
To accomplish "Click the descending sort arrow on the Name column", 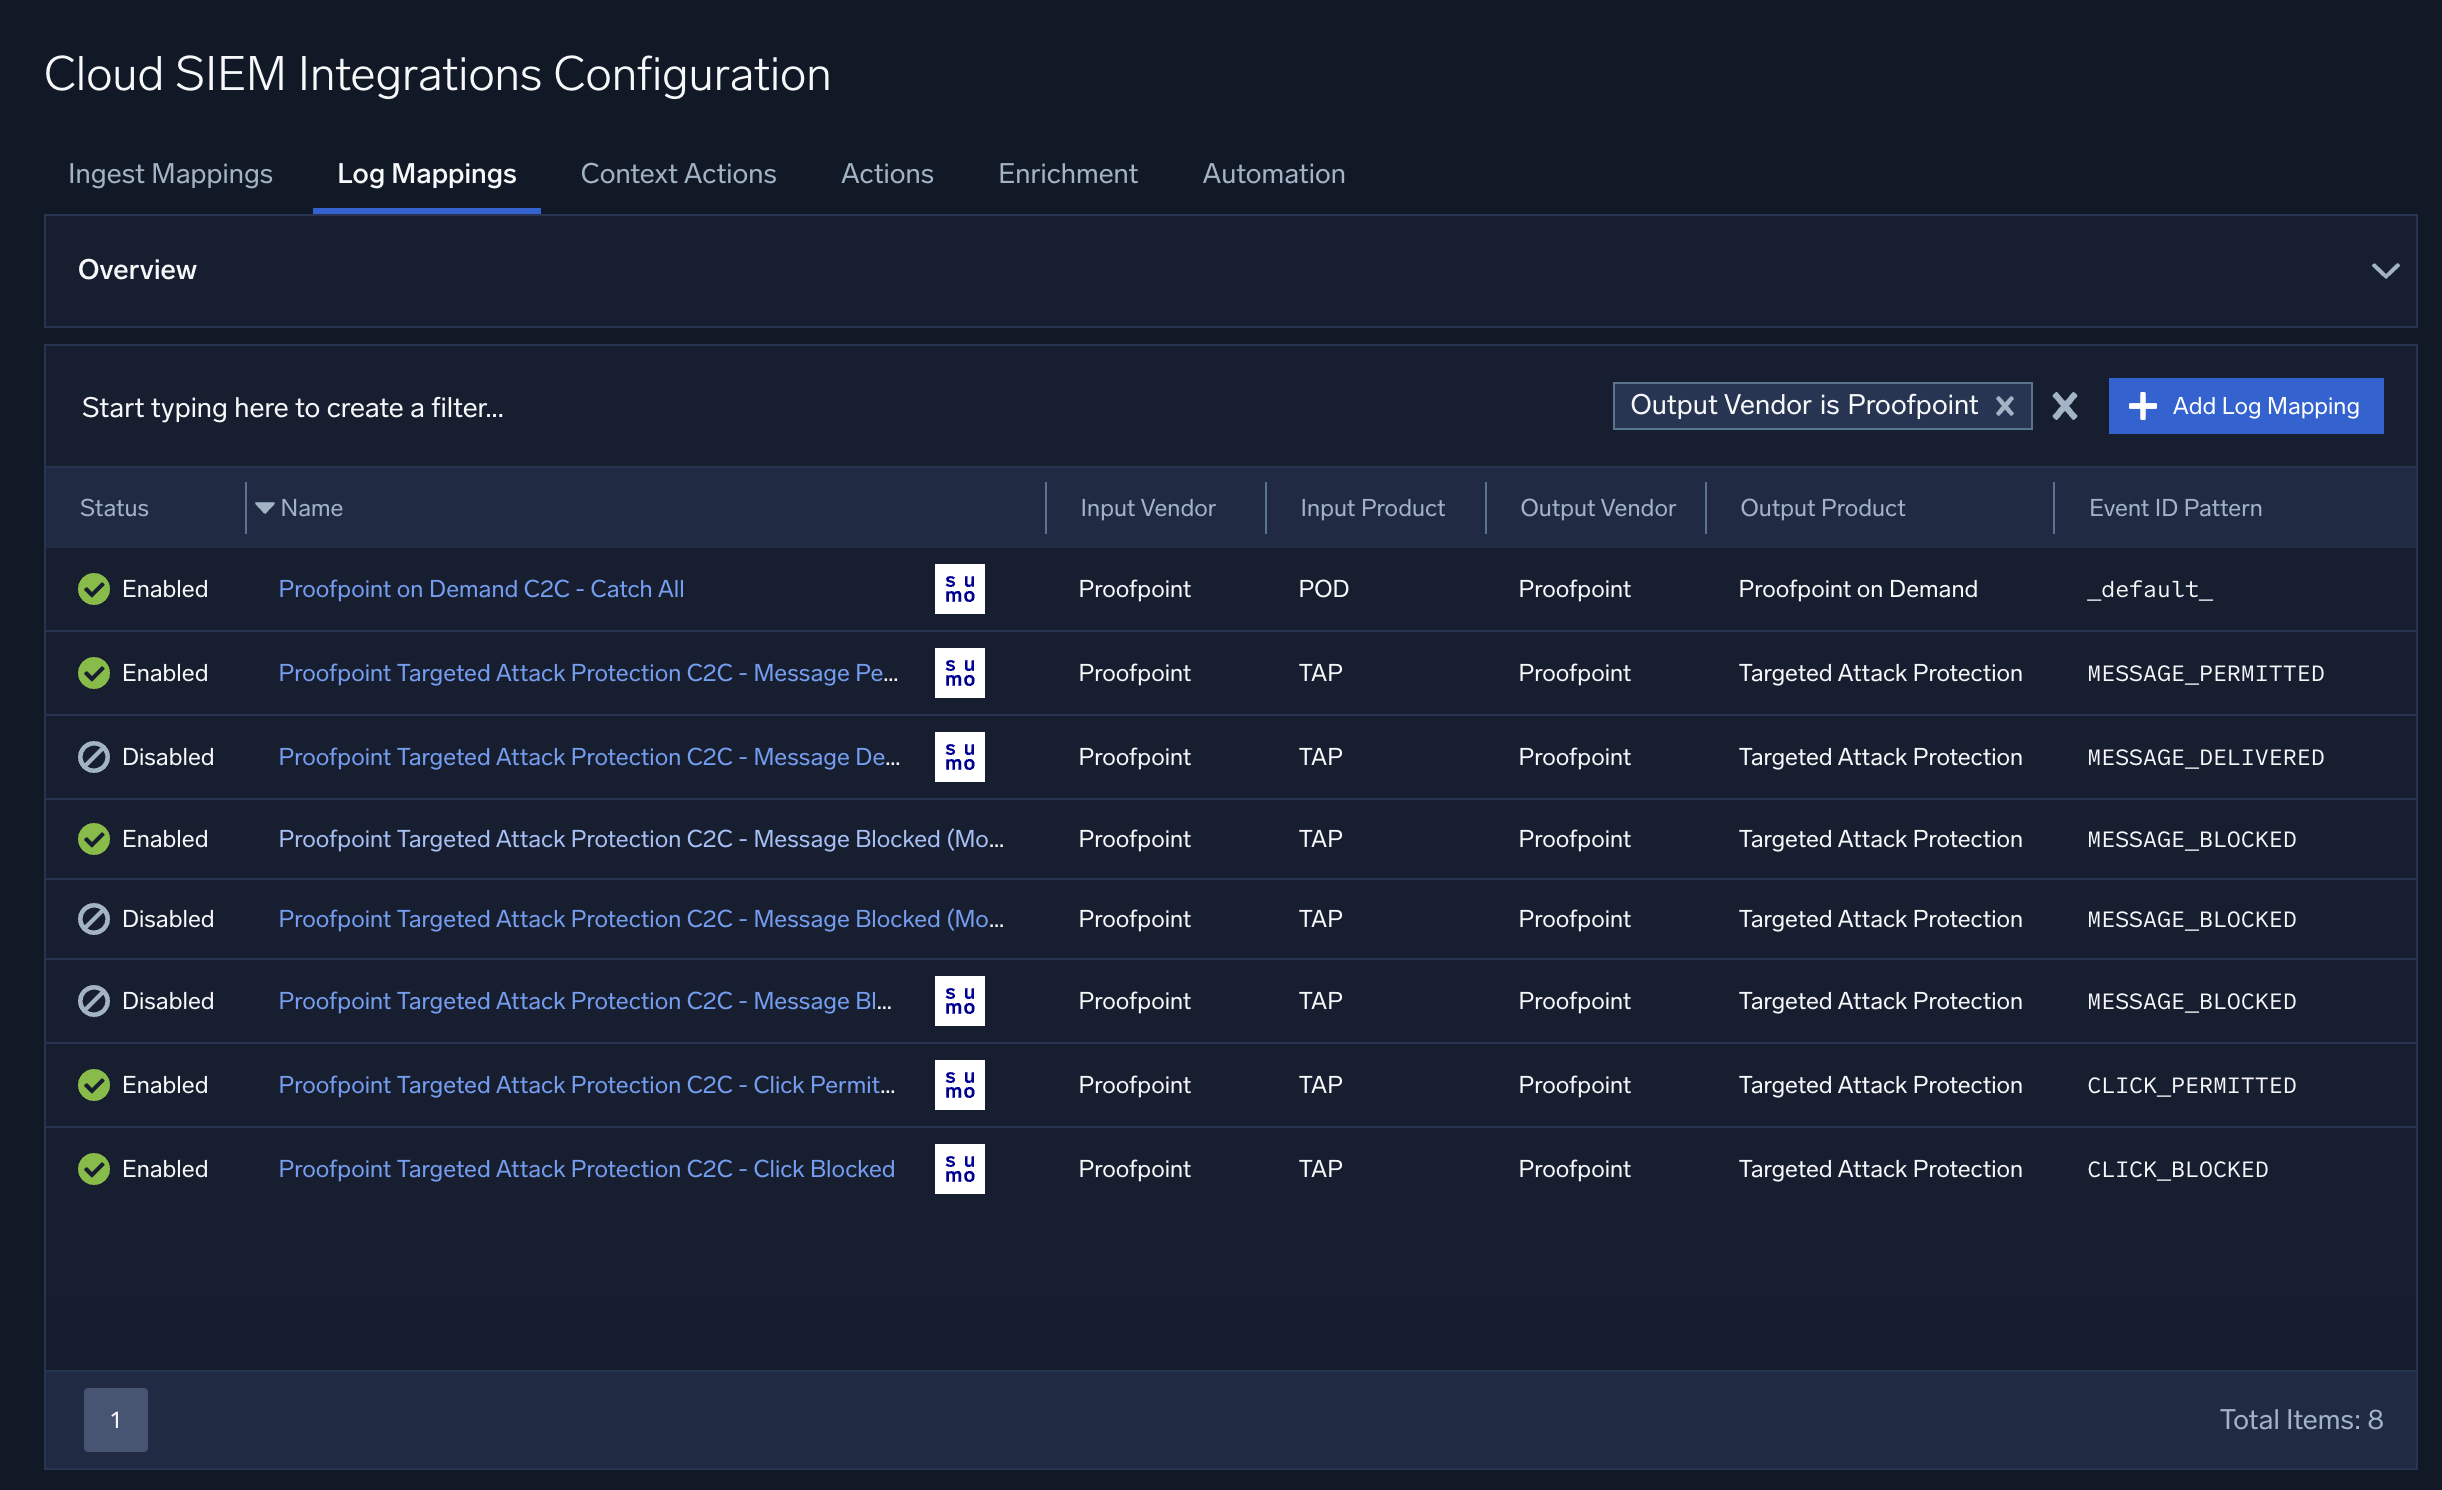I will coord(263,508).
